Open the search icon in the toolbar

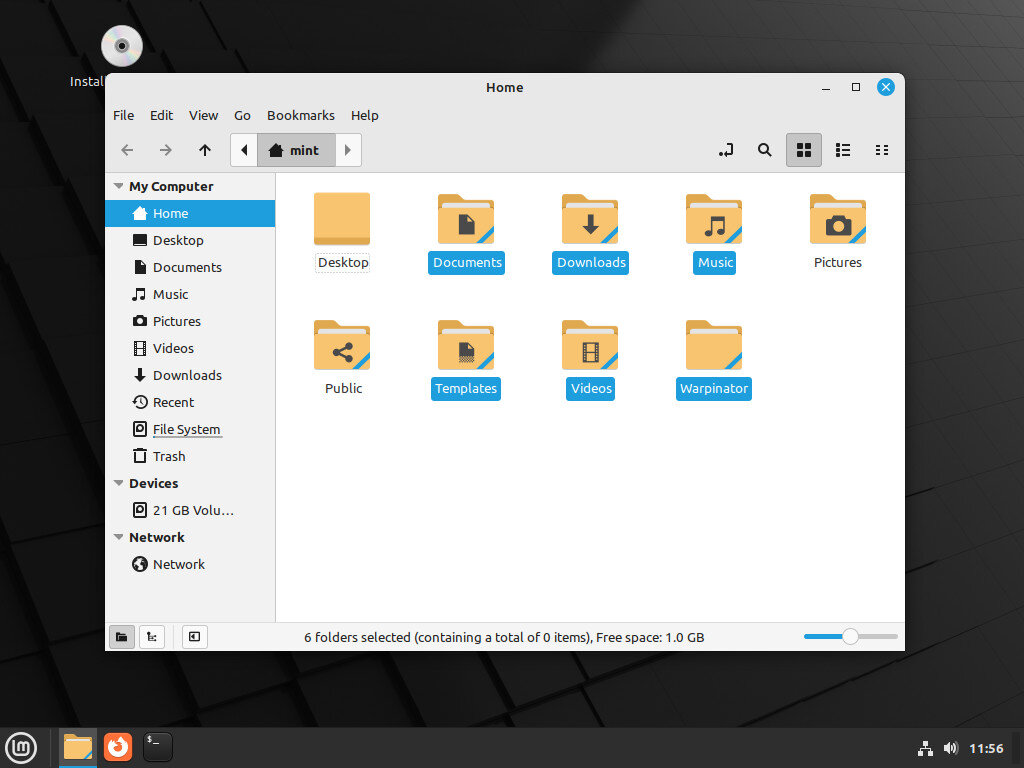764,150
